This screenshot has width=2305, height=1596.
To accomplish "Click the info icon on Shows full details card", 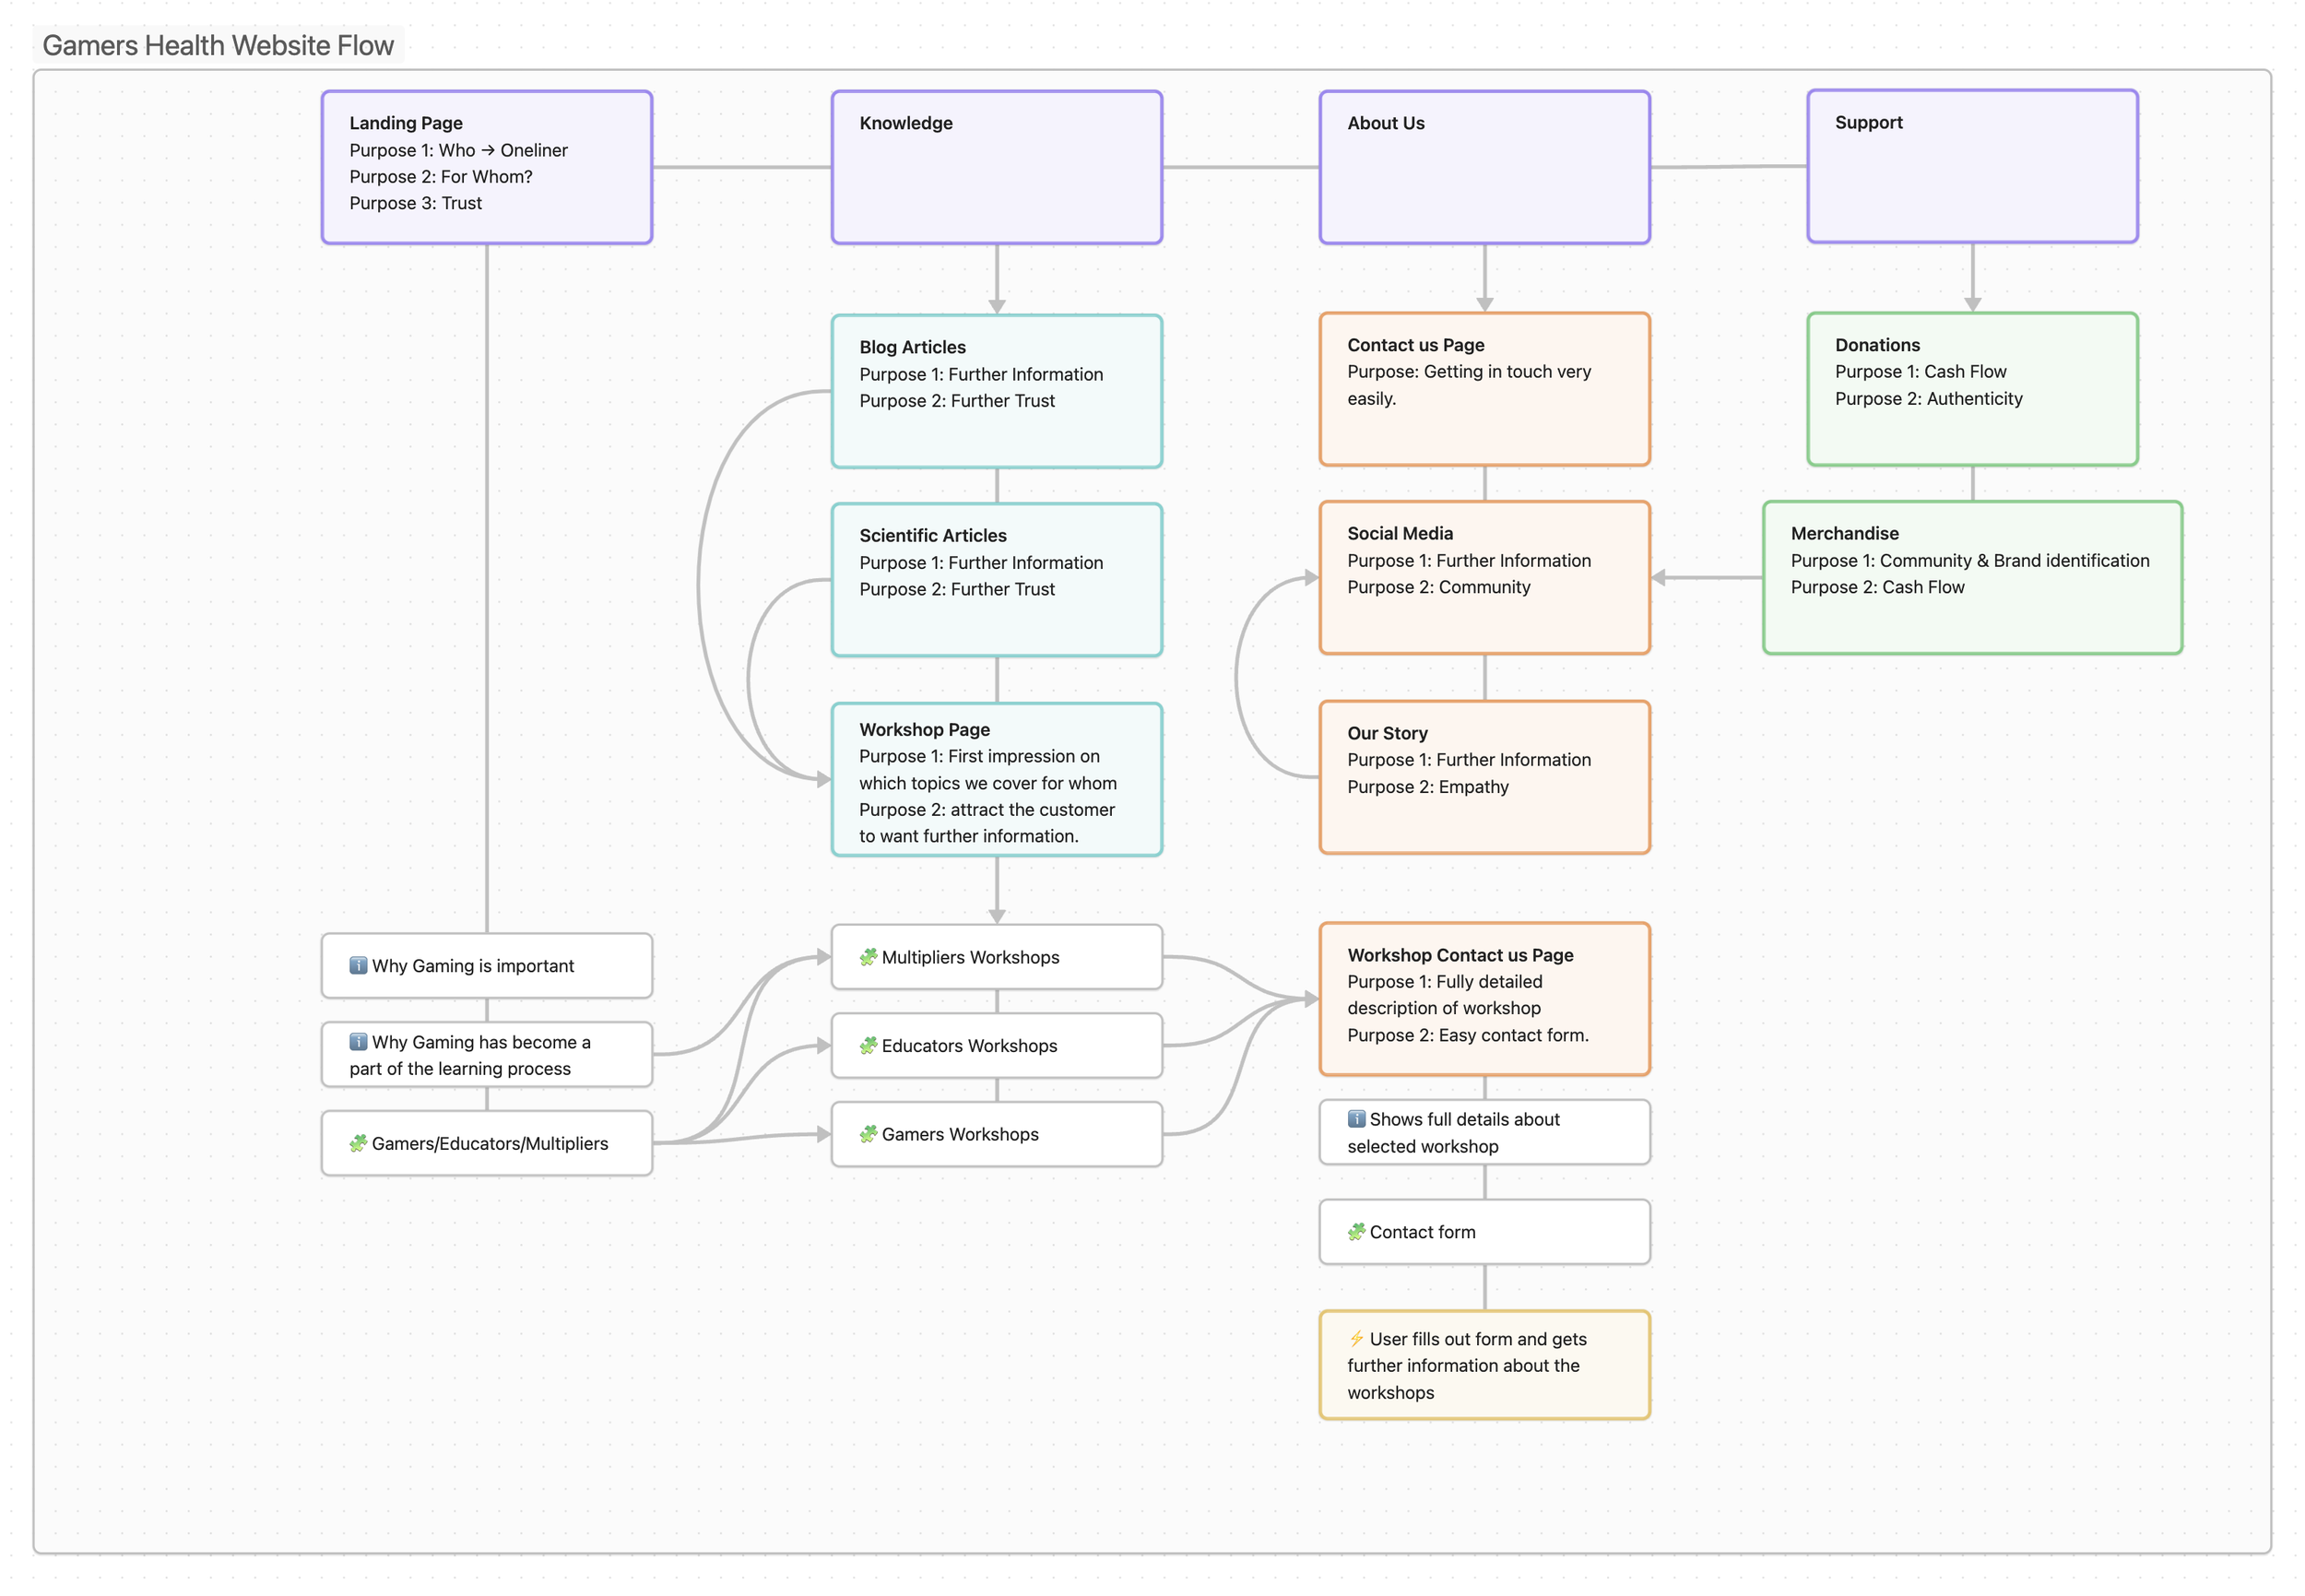I will point(1356,1119).
